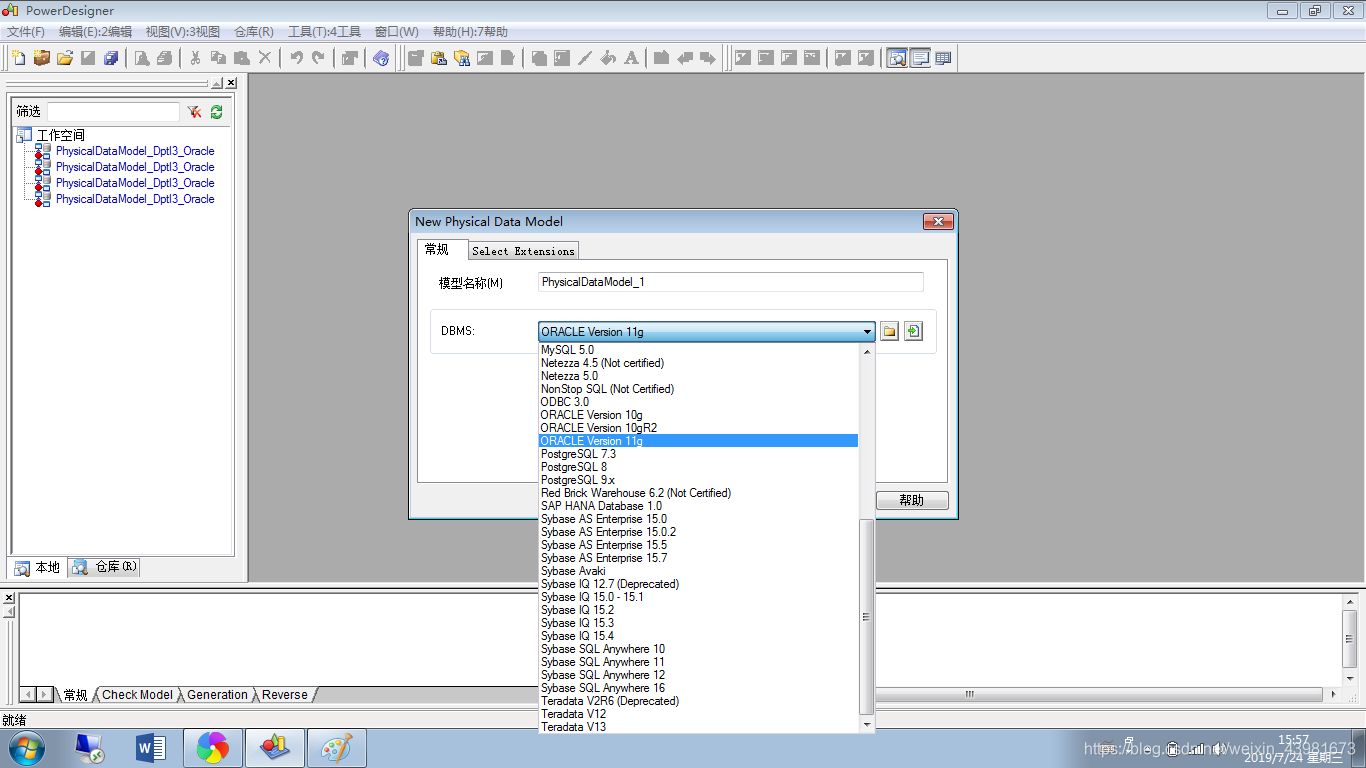Click the Paint palette taskbar icon
The image size is (1366, 768).
point(337,748)
